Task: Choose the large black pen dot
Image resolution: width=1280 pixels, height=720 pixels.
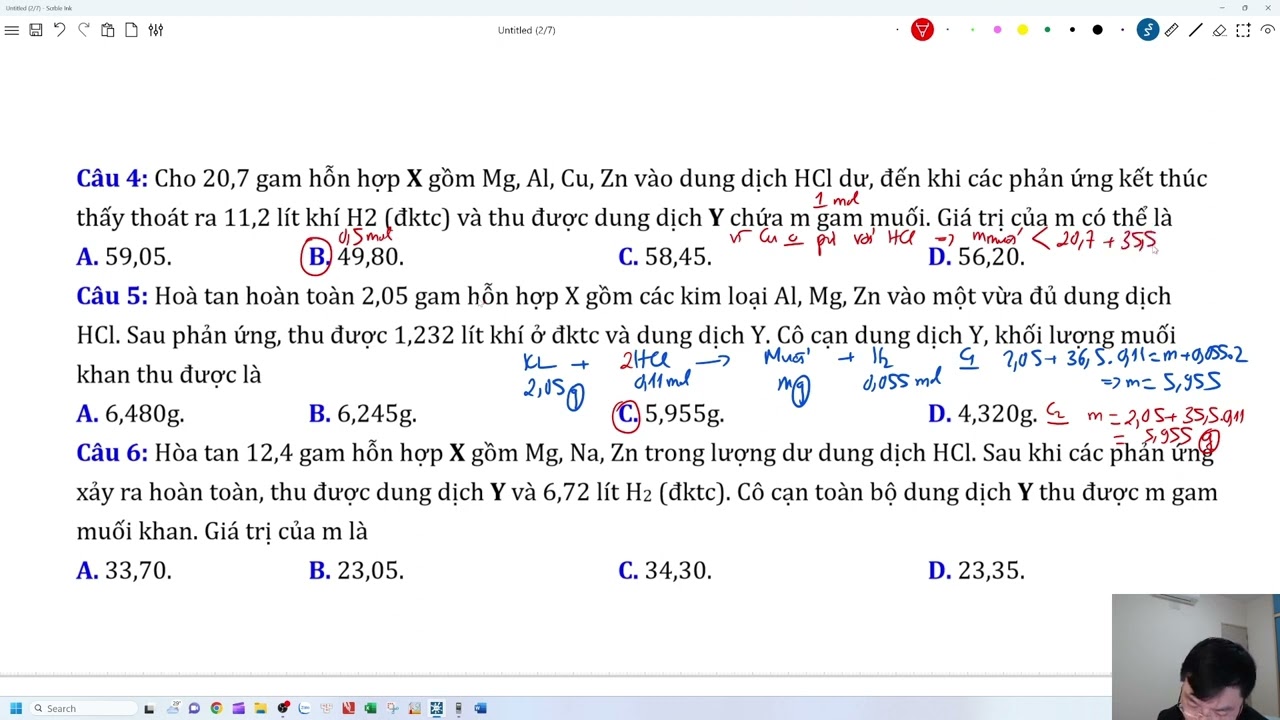Action: coord(1097,30)
